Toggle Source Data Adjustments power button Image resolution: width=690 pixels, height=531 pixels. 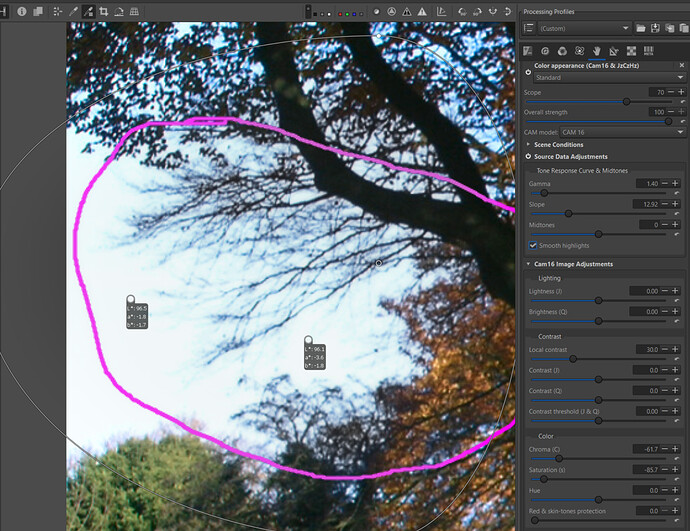tap(528, 156)
